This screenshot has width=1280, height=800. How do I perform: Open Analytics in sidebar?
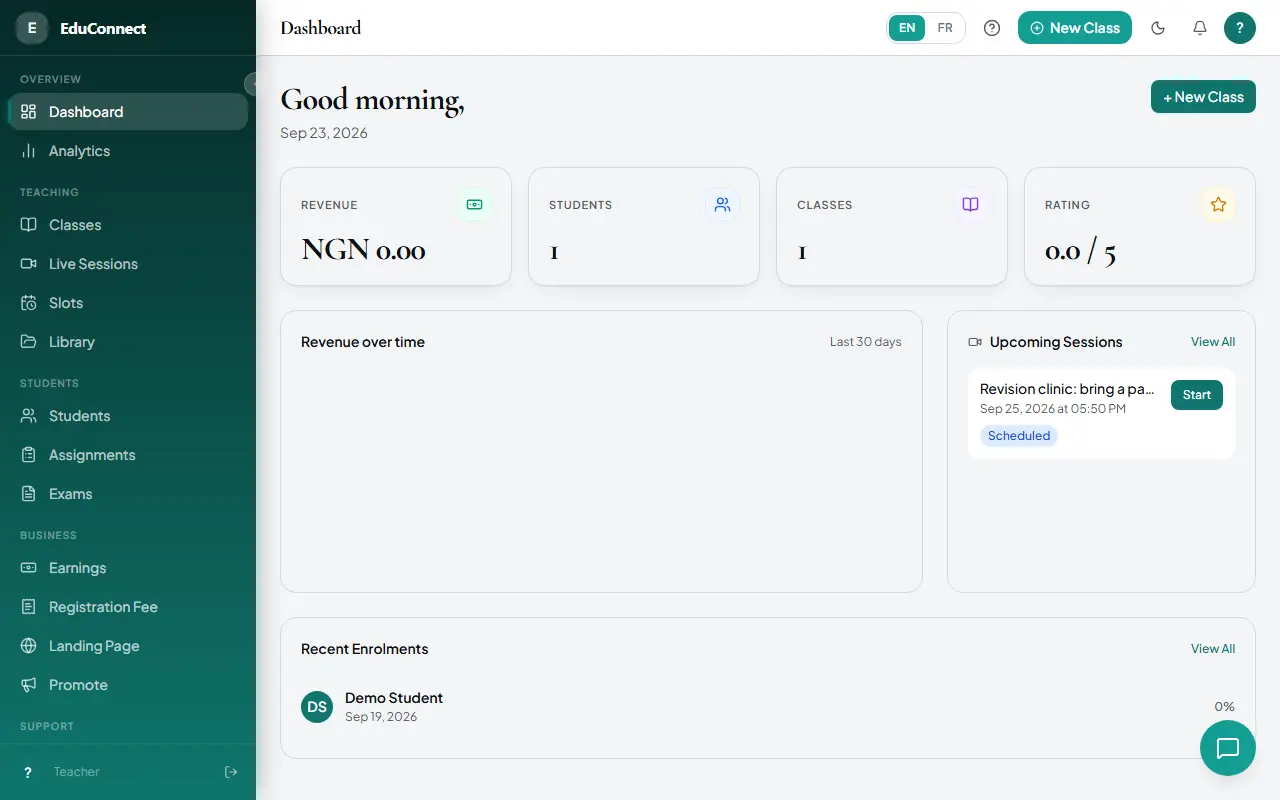coord(128,151)
